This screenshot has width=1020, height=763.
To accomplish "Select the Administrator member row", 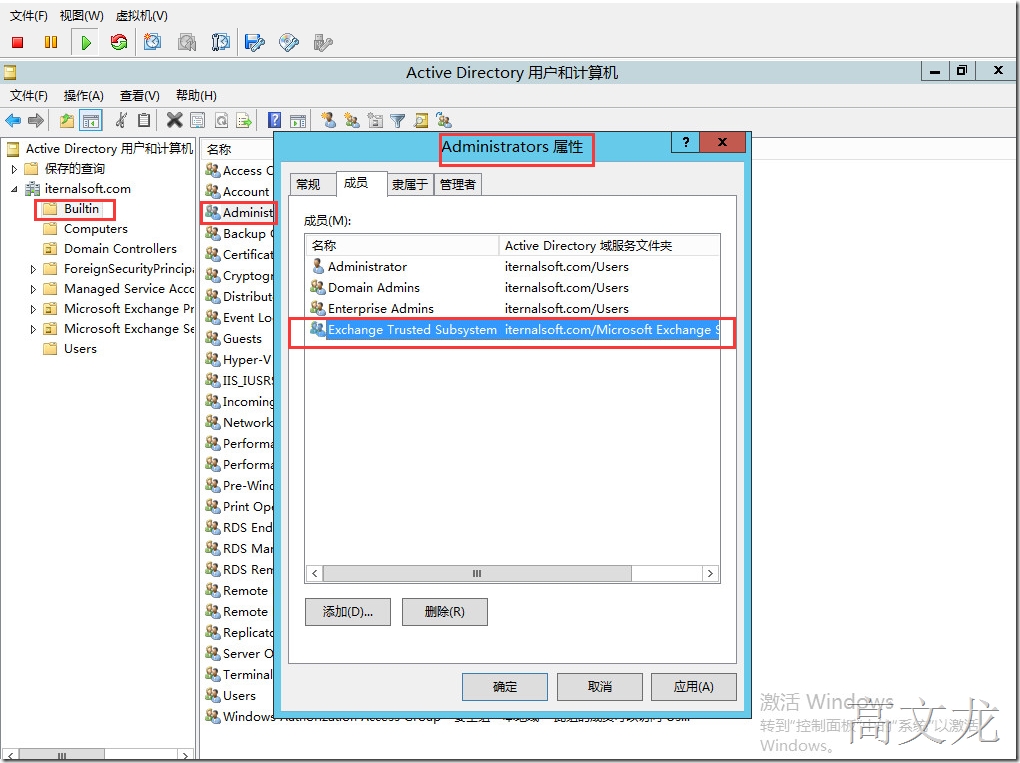I will [512, 267].
